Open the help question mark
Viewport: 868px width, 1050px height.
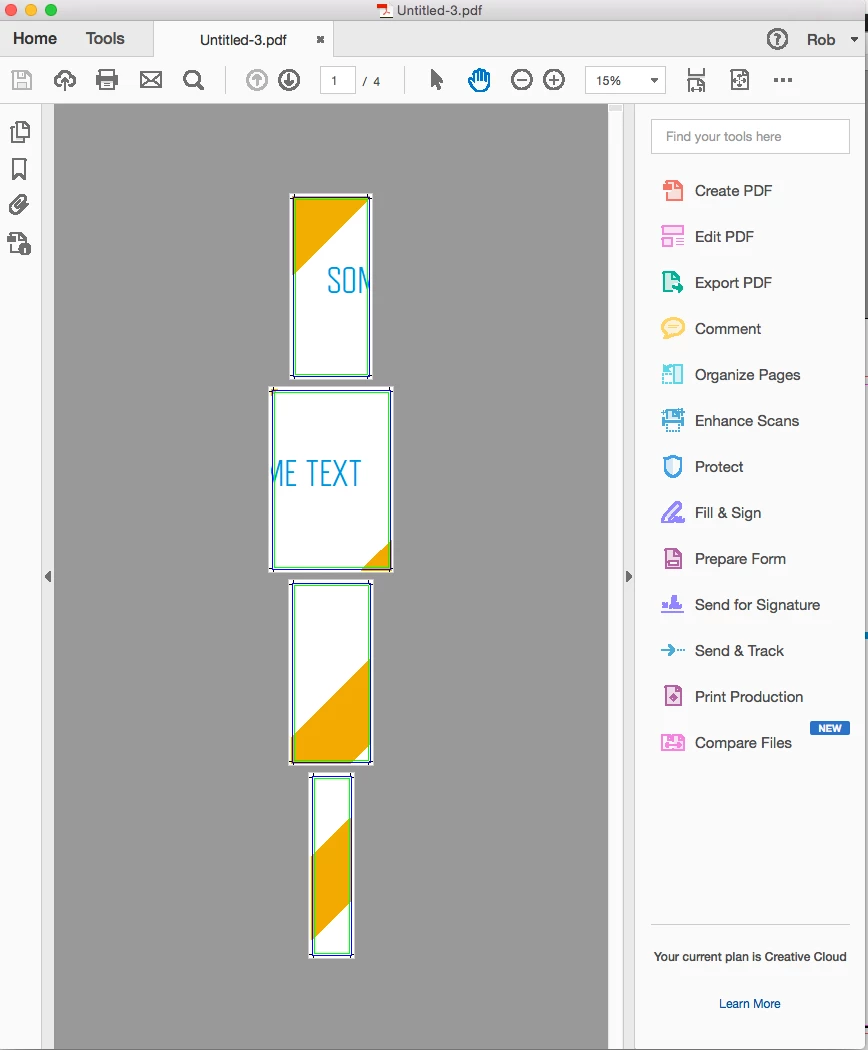click(777, 40)
